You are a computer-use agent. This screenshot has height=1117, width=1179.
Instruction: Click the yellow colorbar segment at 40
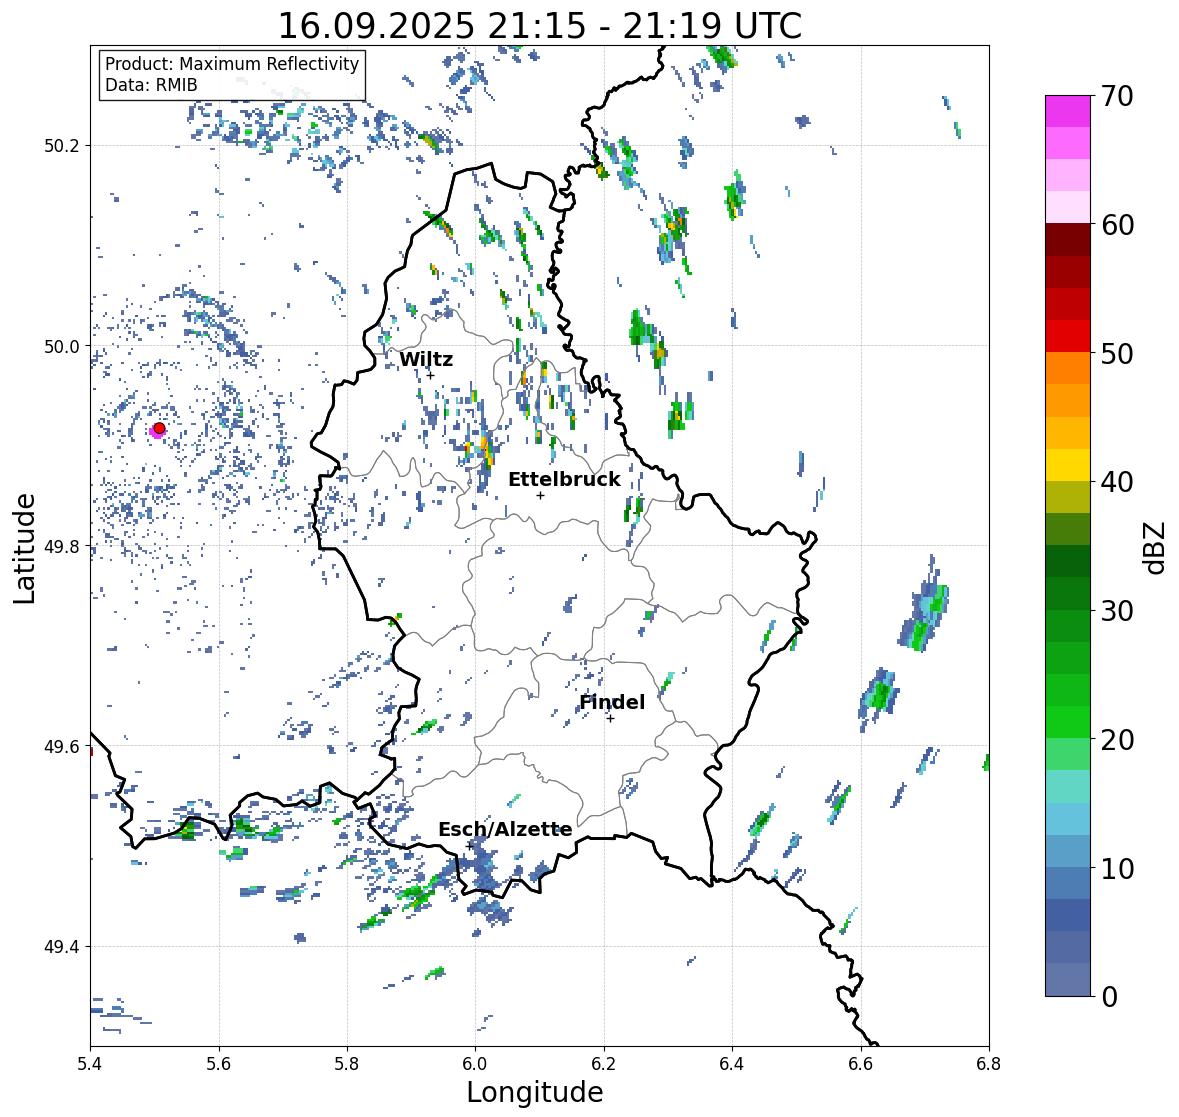(1068, 465)
